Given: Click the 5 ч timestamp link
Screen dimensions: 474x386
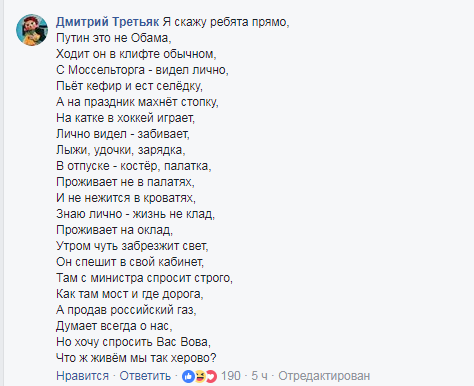Looking at the screenshot, I should pyautogui.click(x=259, y=376).
